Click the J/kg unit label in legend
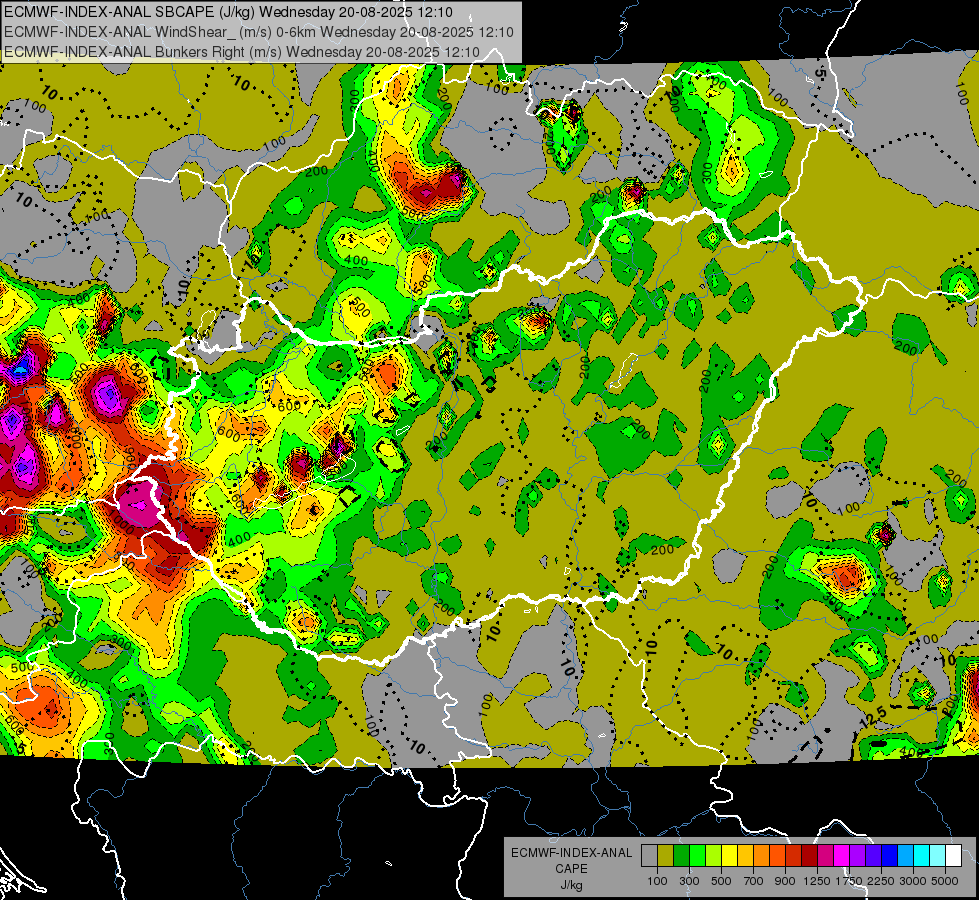 (x=572, y=885)
